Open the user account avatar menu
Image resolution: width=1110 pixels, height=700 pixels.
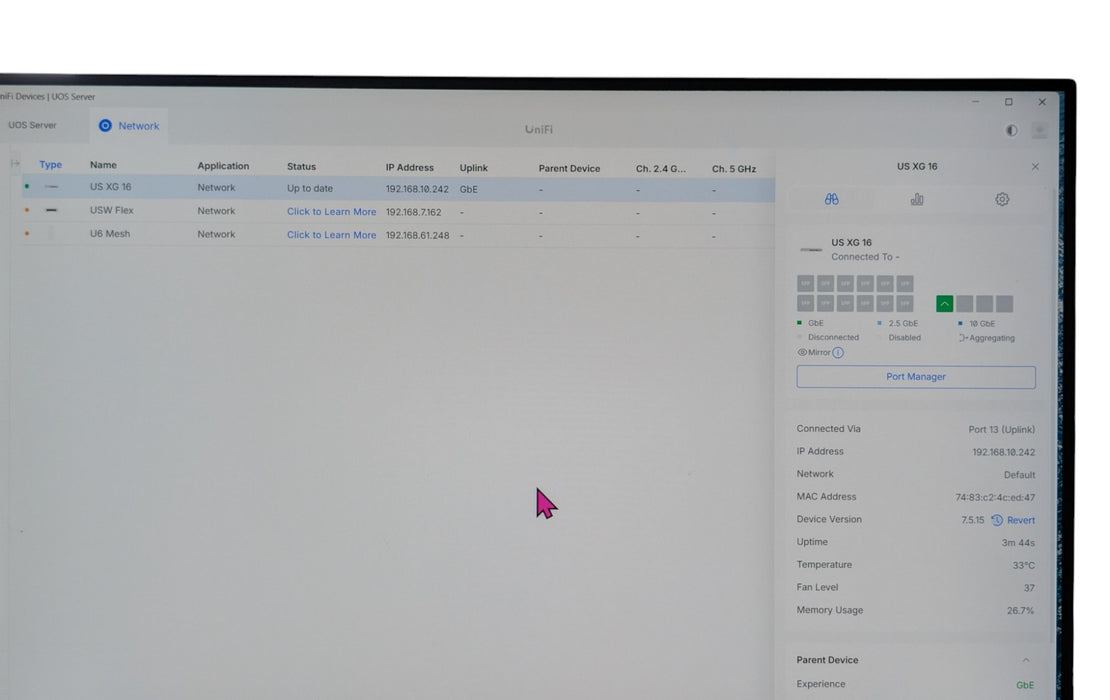coord(1039,131)
